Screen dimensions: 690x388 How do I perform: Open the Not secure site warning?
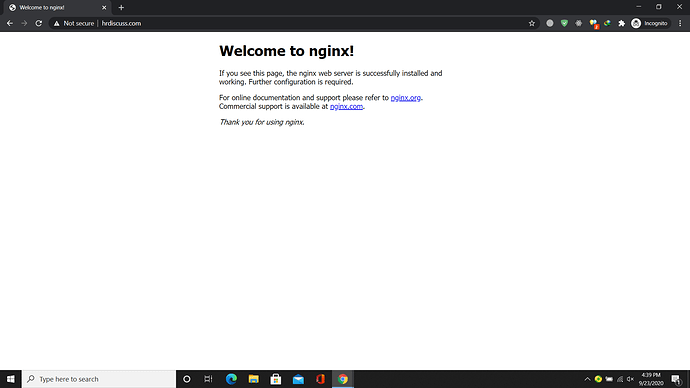pyautogui.click(x=73, y=23)
